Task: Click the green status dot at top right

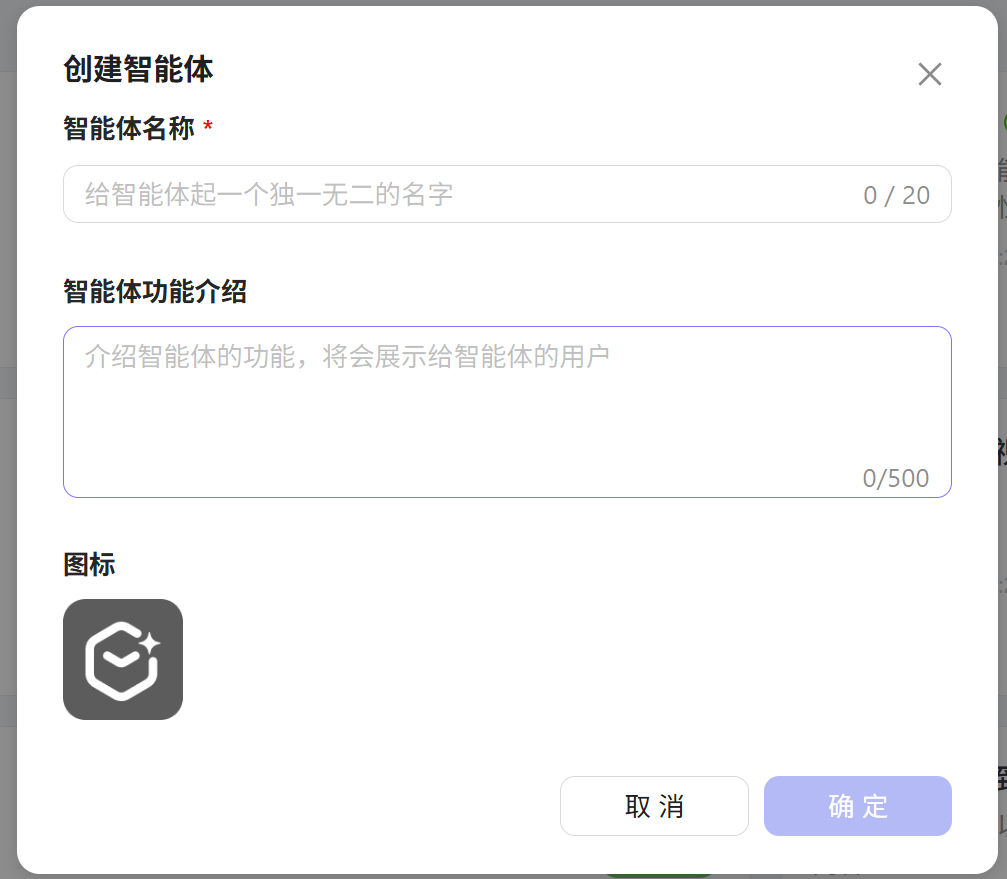Action: [1003, 122]
